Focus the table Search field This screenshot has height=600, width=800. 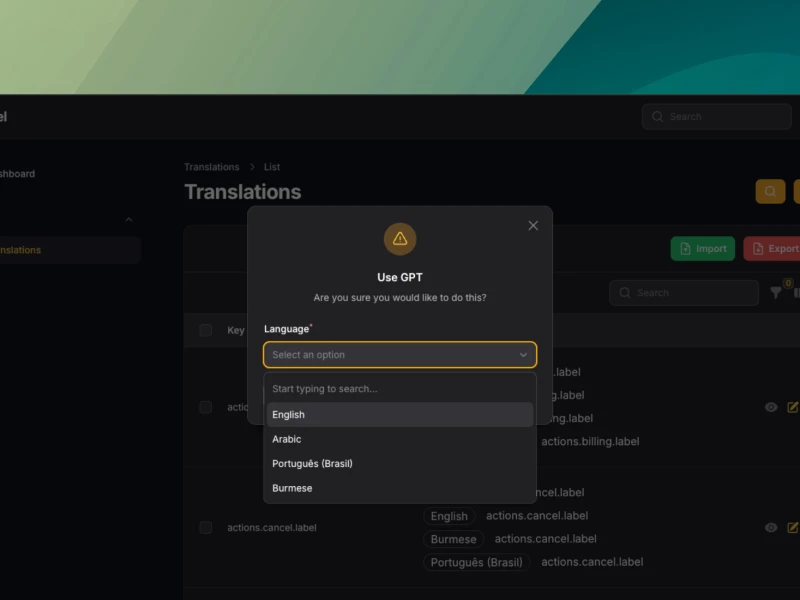click(x=684, y=292)
